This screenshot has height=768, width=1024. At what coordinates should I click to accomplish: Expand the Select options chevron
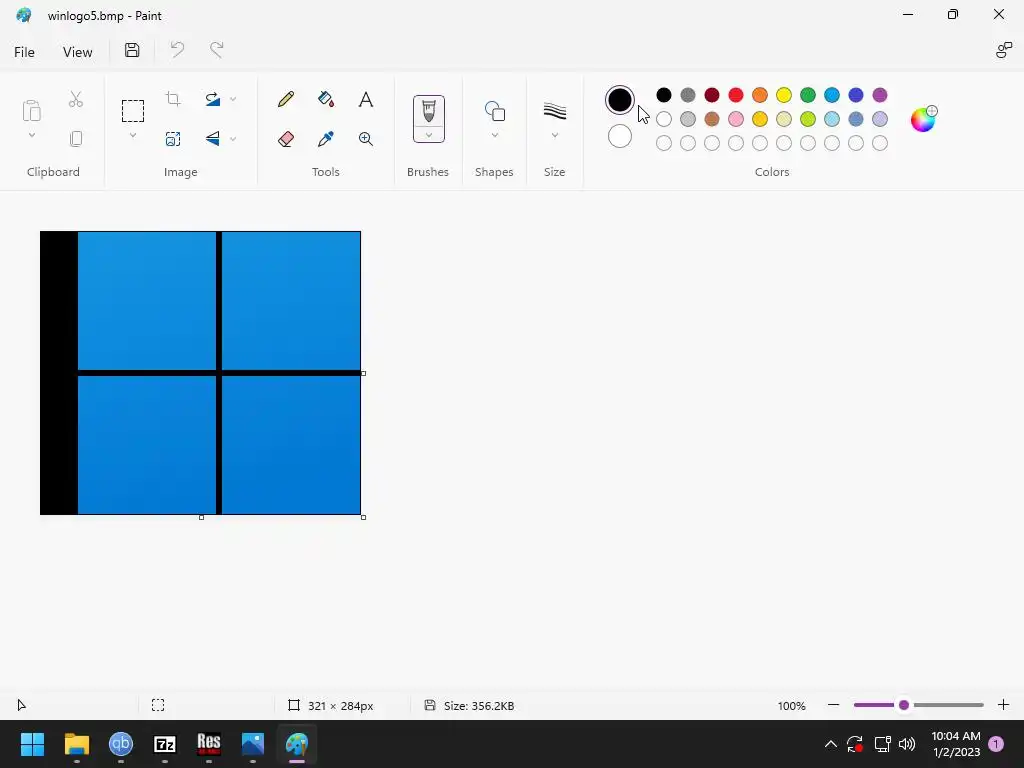133,135
